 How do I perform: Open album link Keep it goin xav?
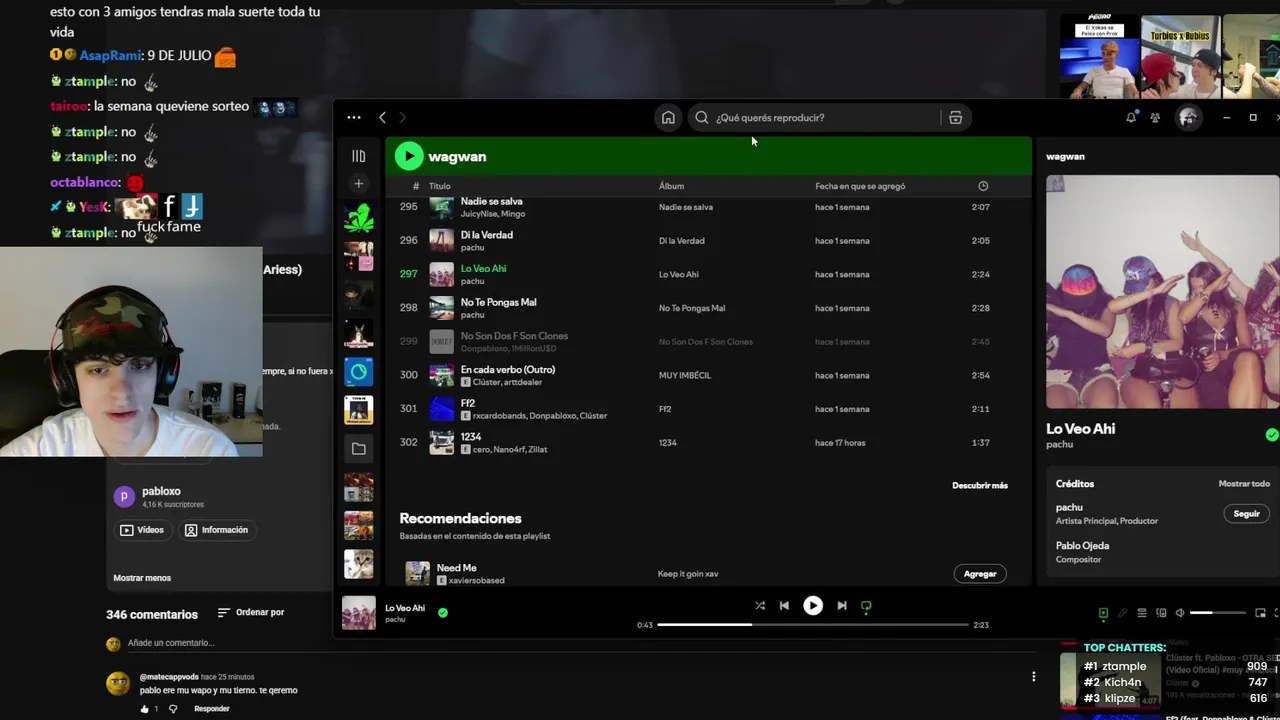[x=688, y=574]
